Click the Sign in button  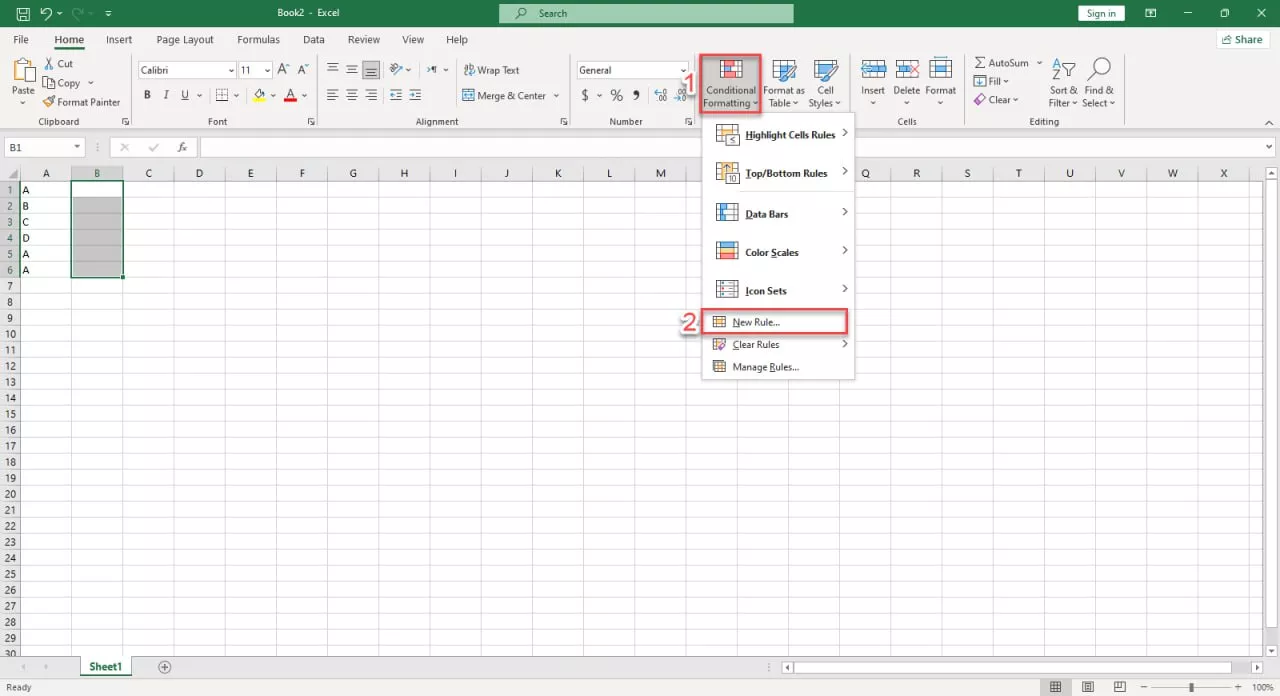point(1101,13)
